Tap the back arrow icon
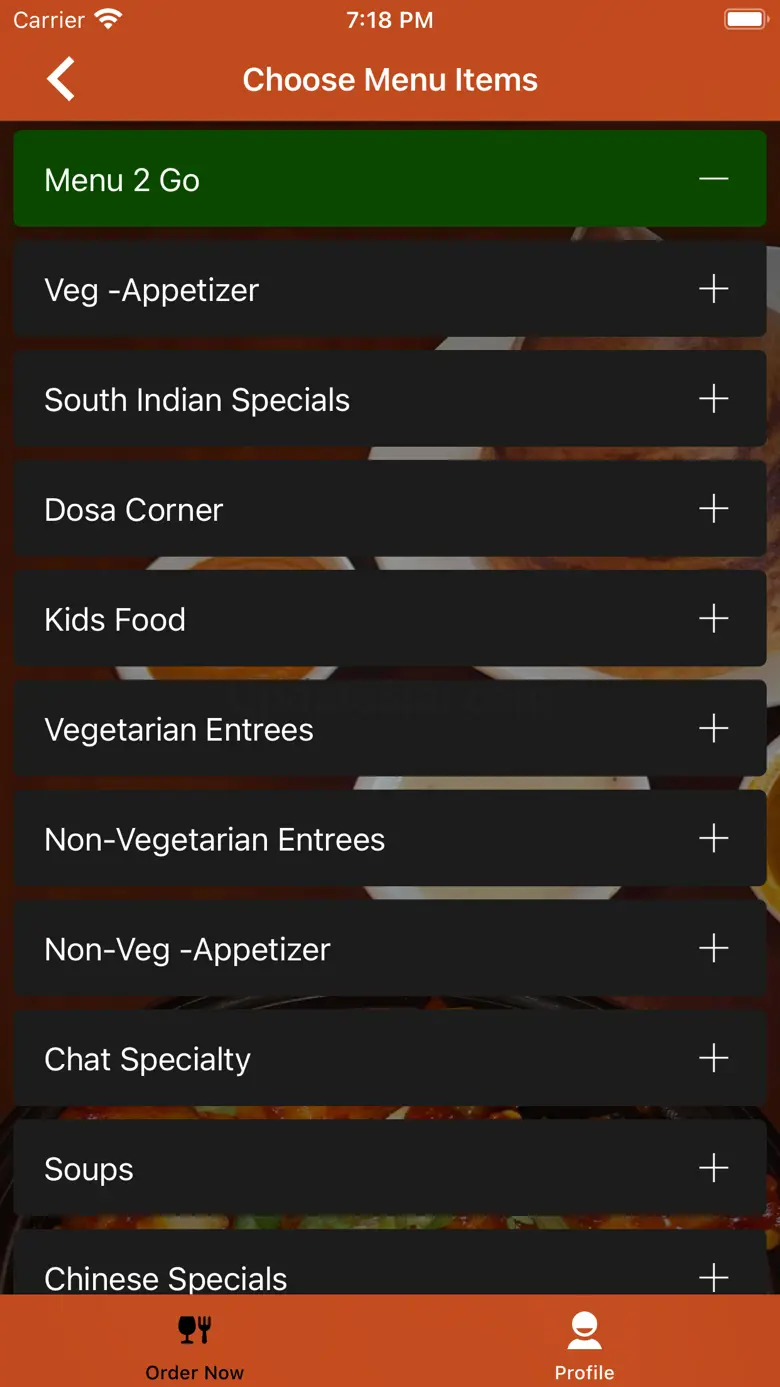780x1387 pixels. coord(61,79)
